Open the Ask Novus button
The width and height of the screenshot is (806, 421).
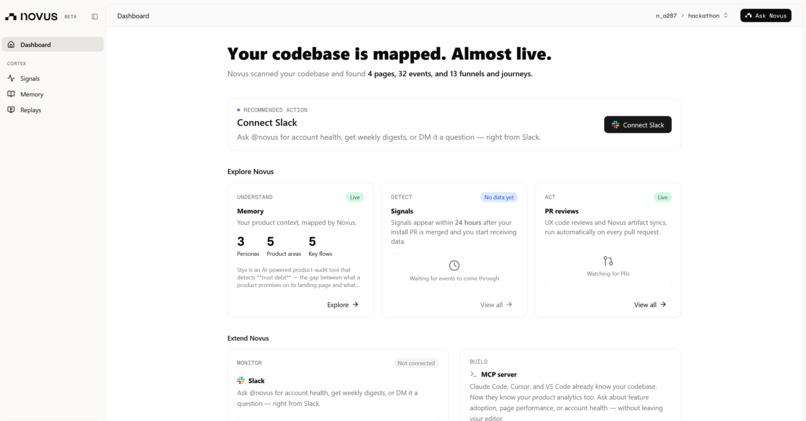pyautogui.click(x=765, y=16)
